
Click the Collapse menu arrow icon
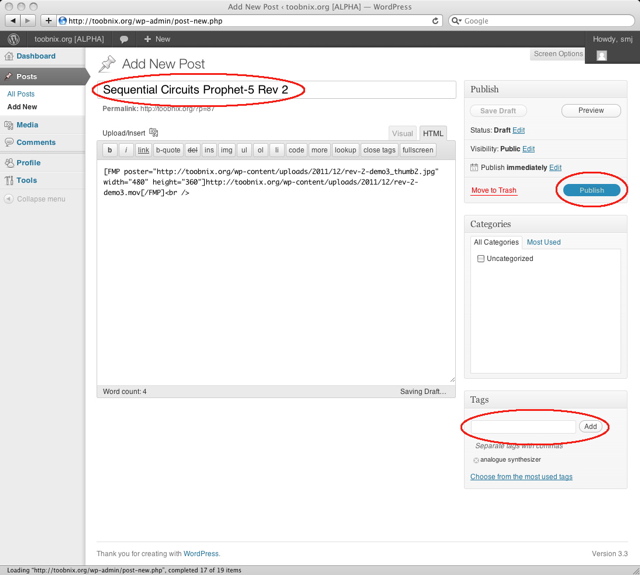(x=9, y=199)
